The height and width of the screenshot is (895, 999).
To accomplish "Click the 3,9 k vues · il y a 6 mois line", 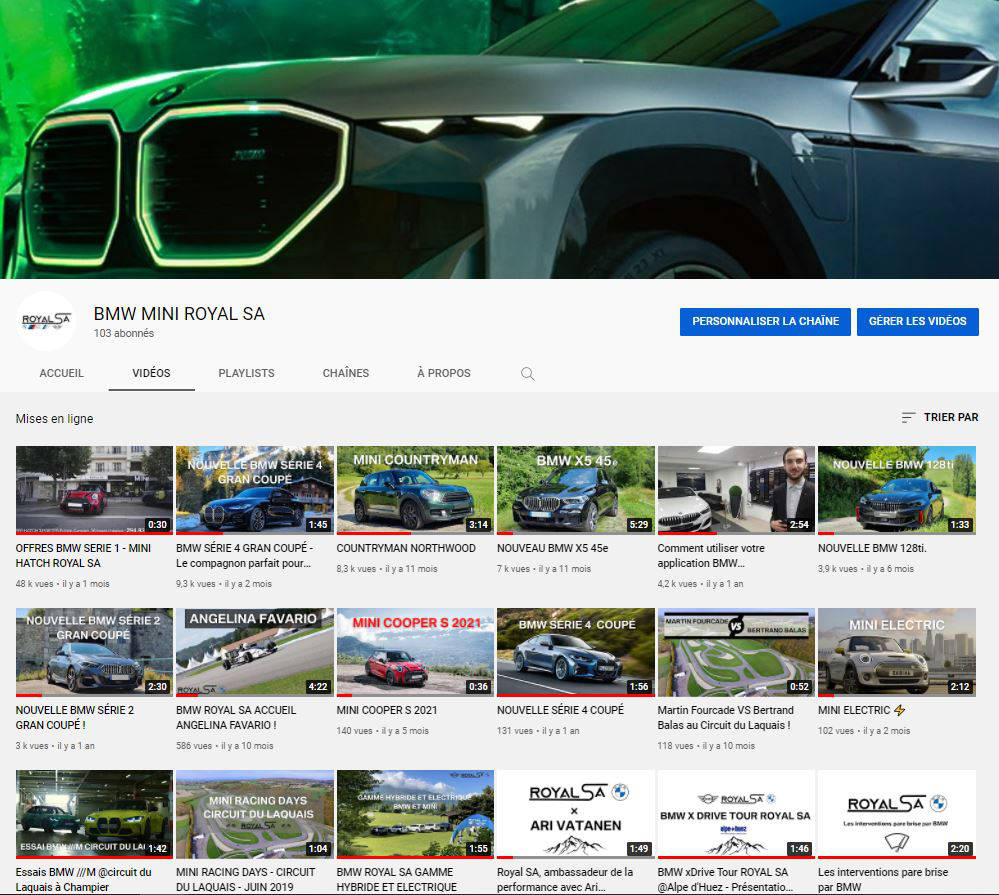I will click(x=866, y=569).
